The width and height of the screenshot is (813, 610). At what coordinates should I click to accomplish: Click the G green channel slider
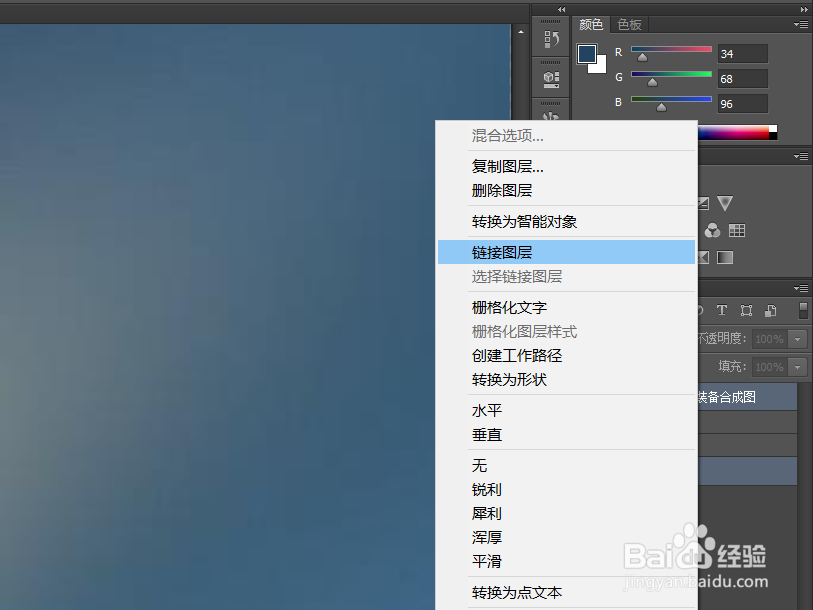[x=671, y=74]
